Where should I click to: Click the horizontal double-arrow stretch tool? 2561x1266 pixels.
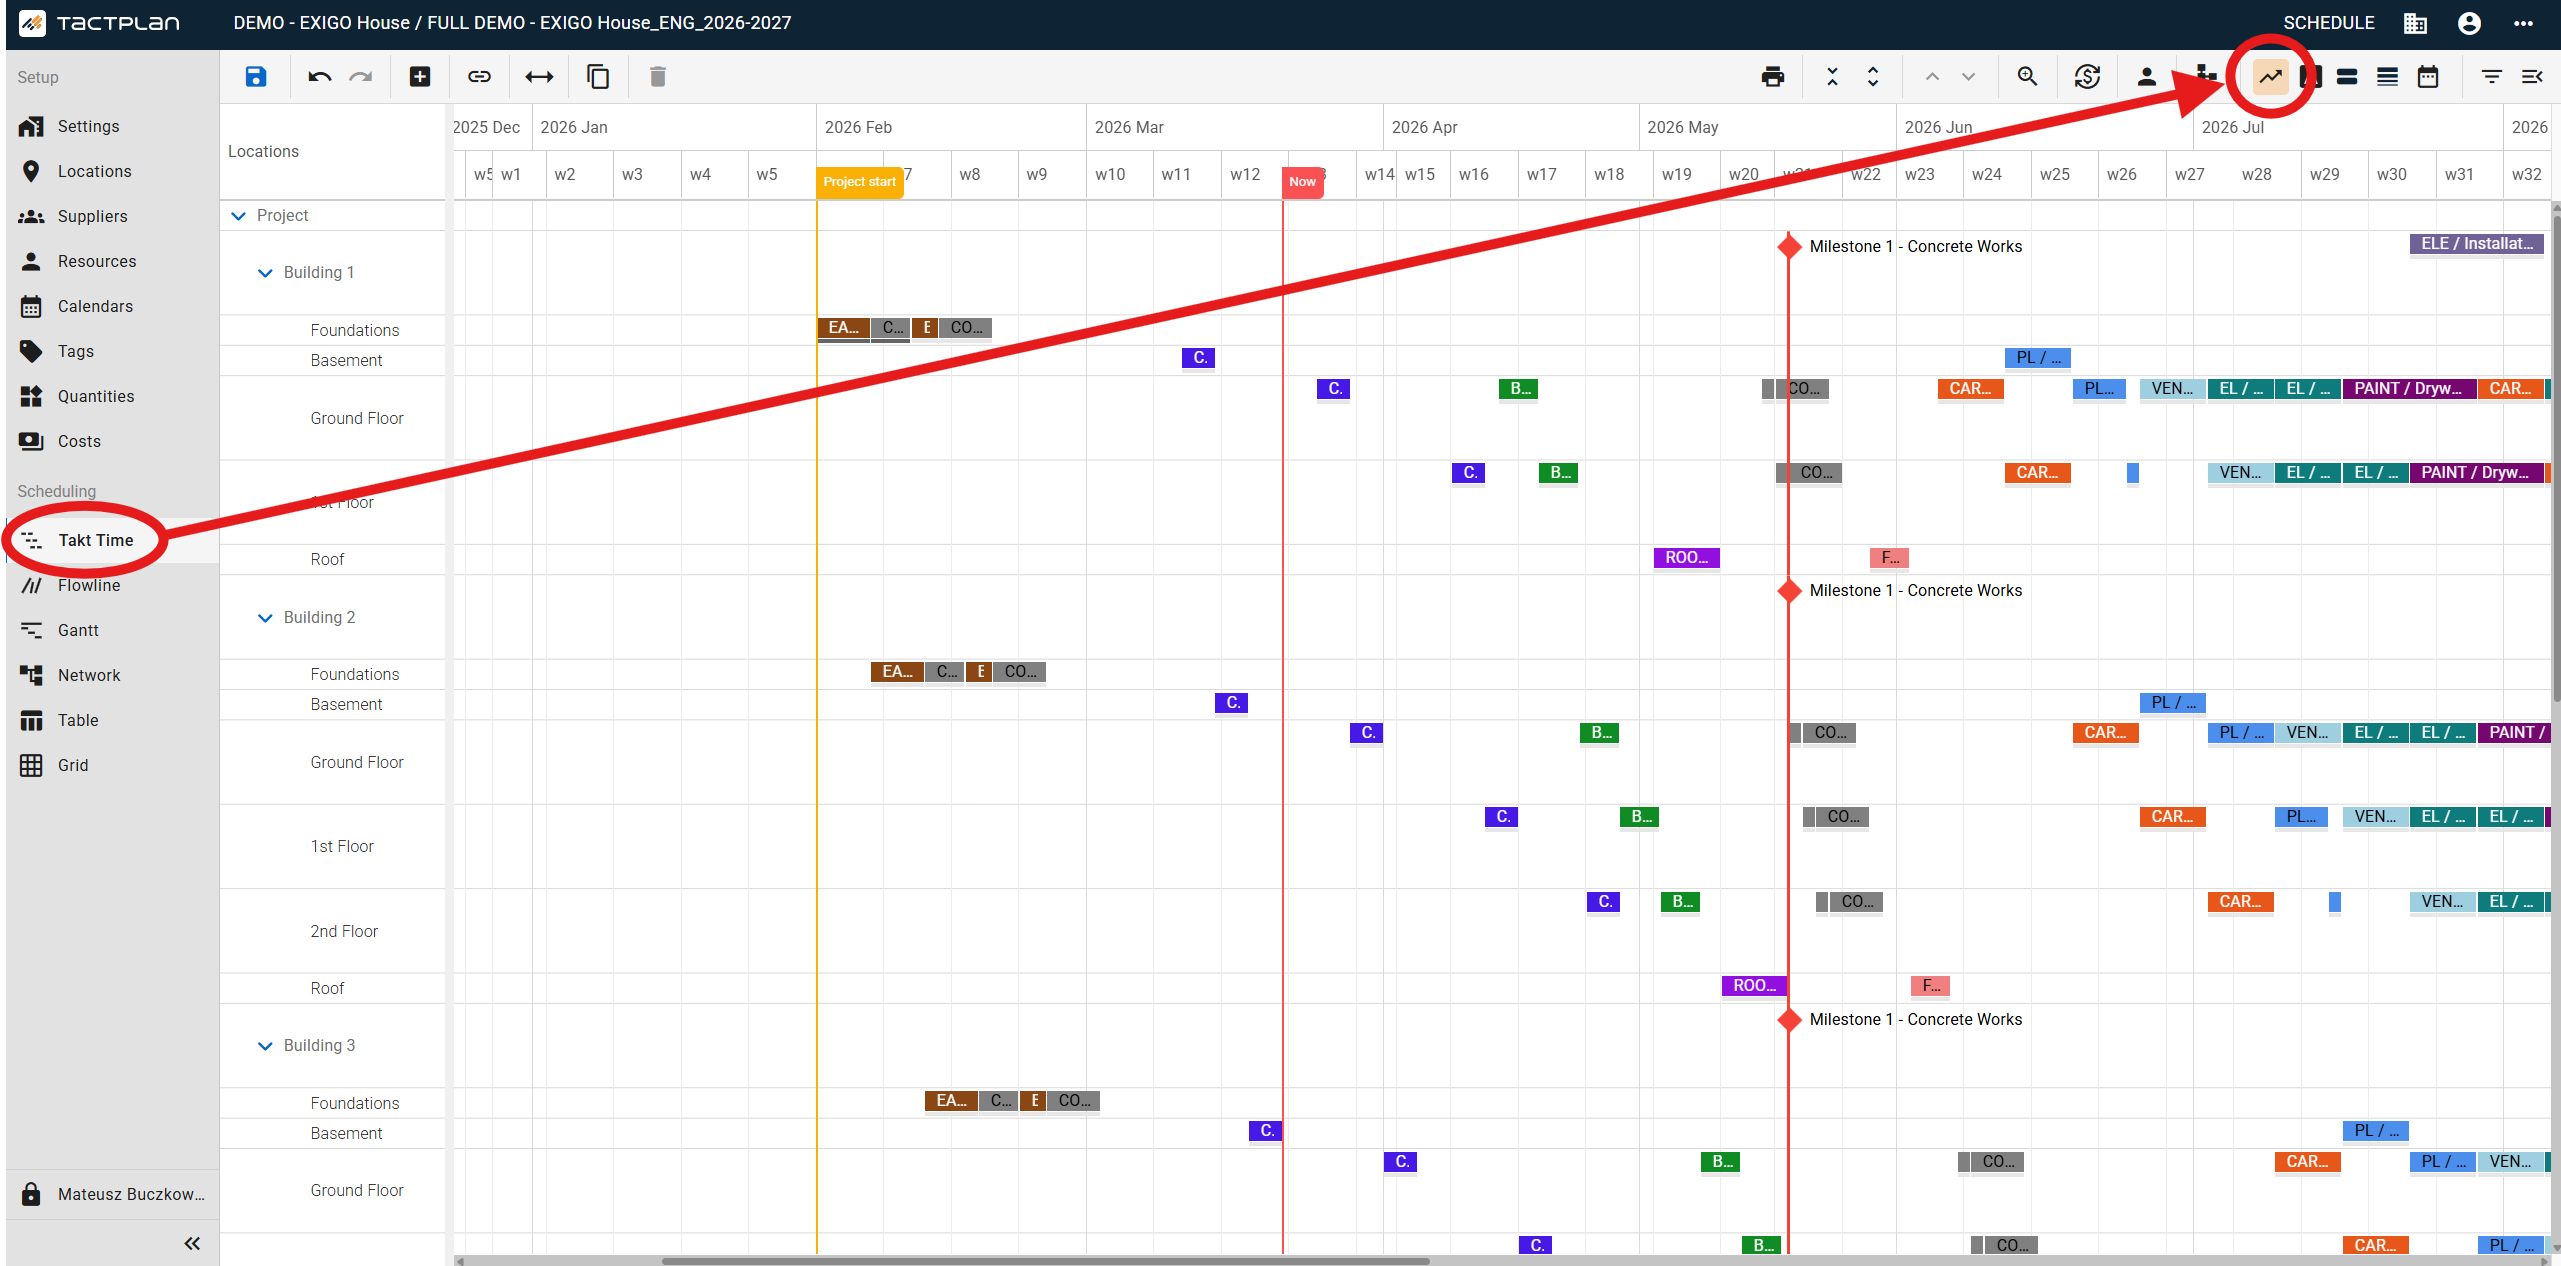539,77
